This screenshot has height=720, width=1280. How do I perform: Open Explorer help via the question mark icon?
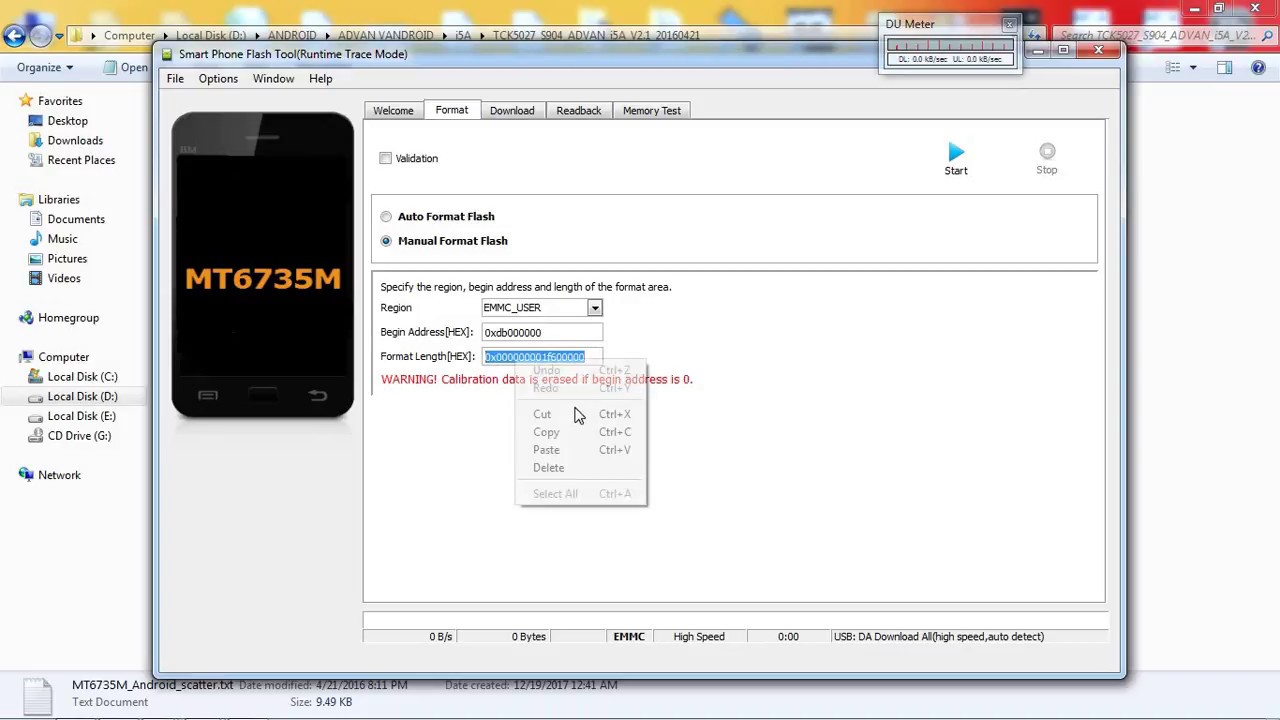coord(1258,67)
